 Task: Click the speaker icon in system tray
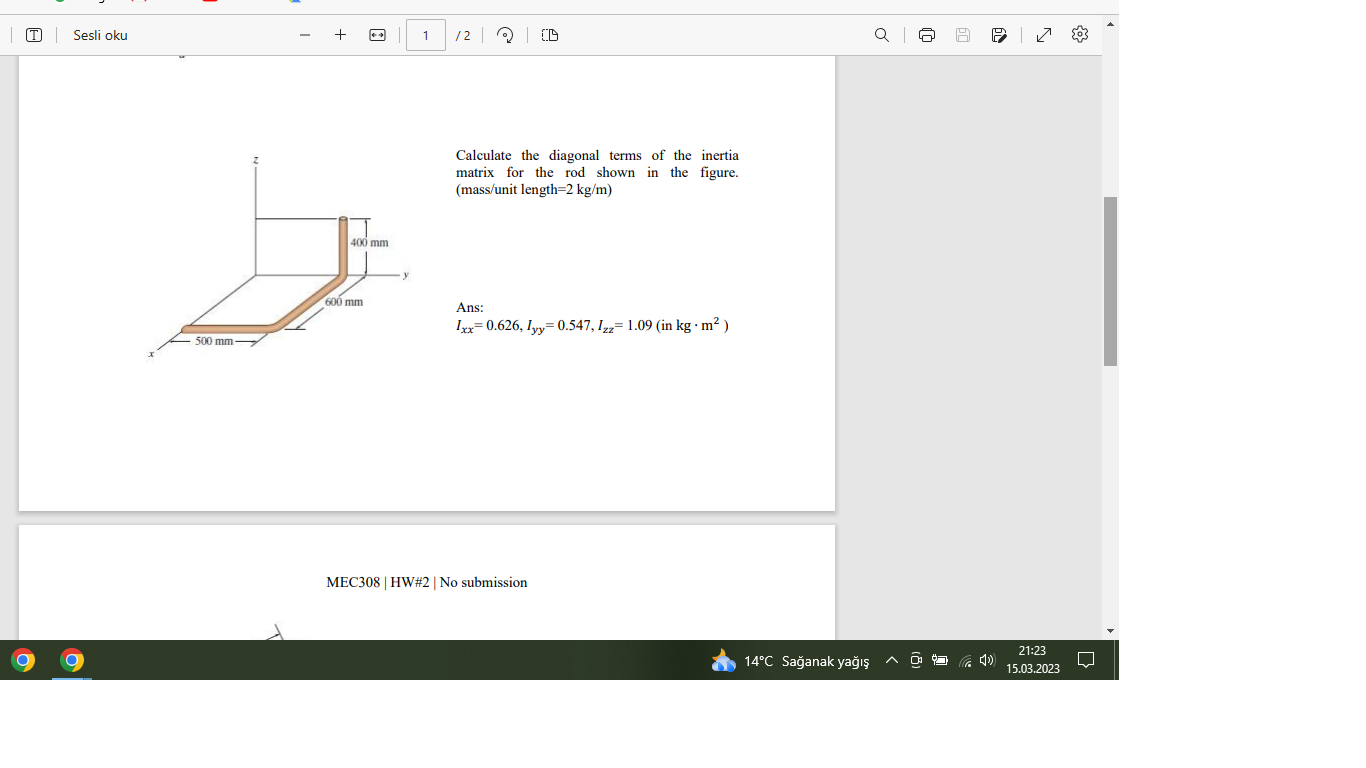tap(986, 661)
